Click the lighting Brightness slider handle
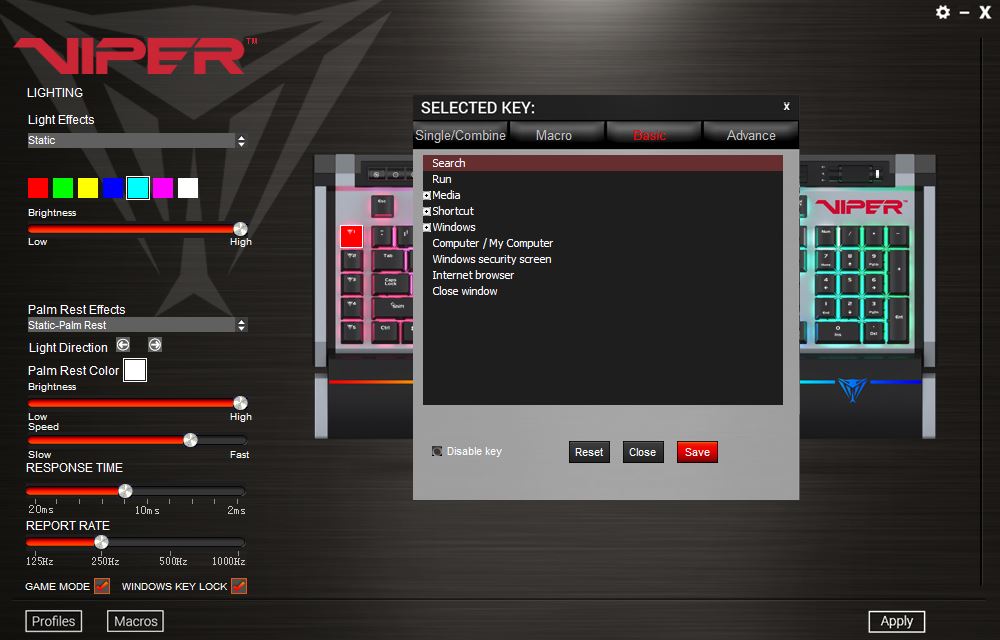The image size is (1000, 640). tap(240, 229)
